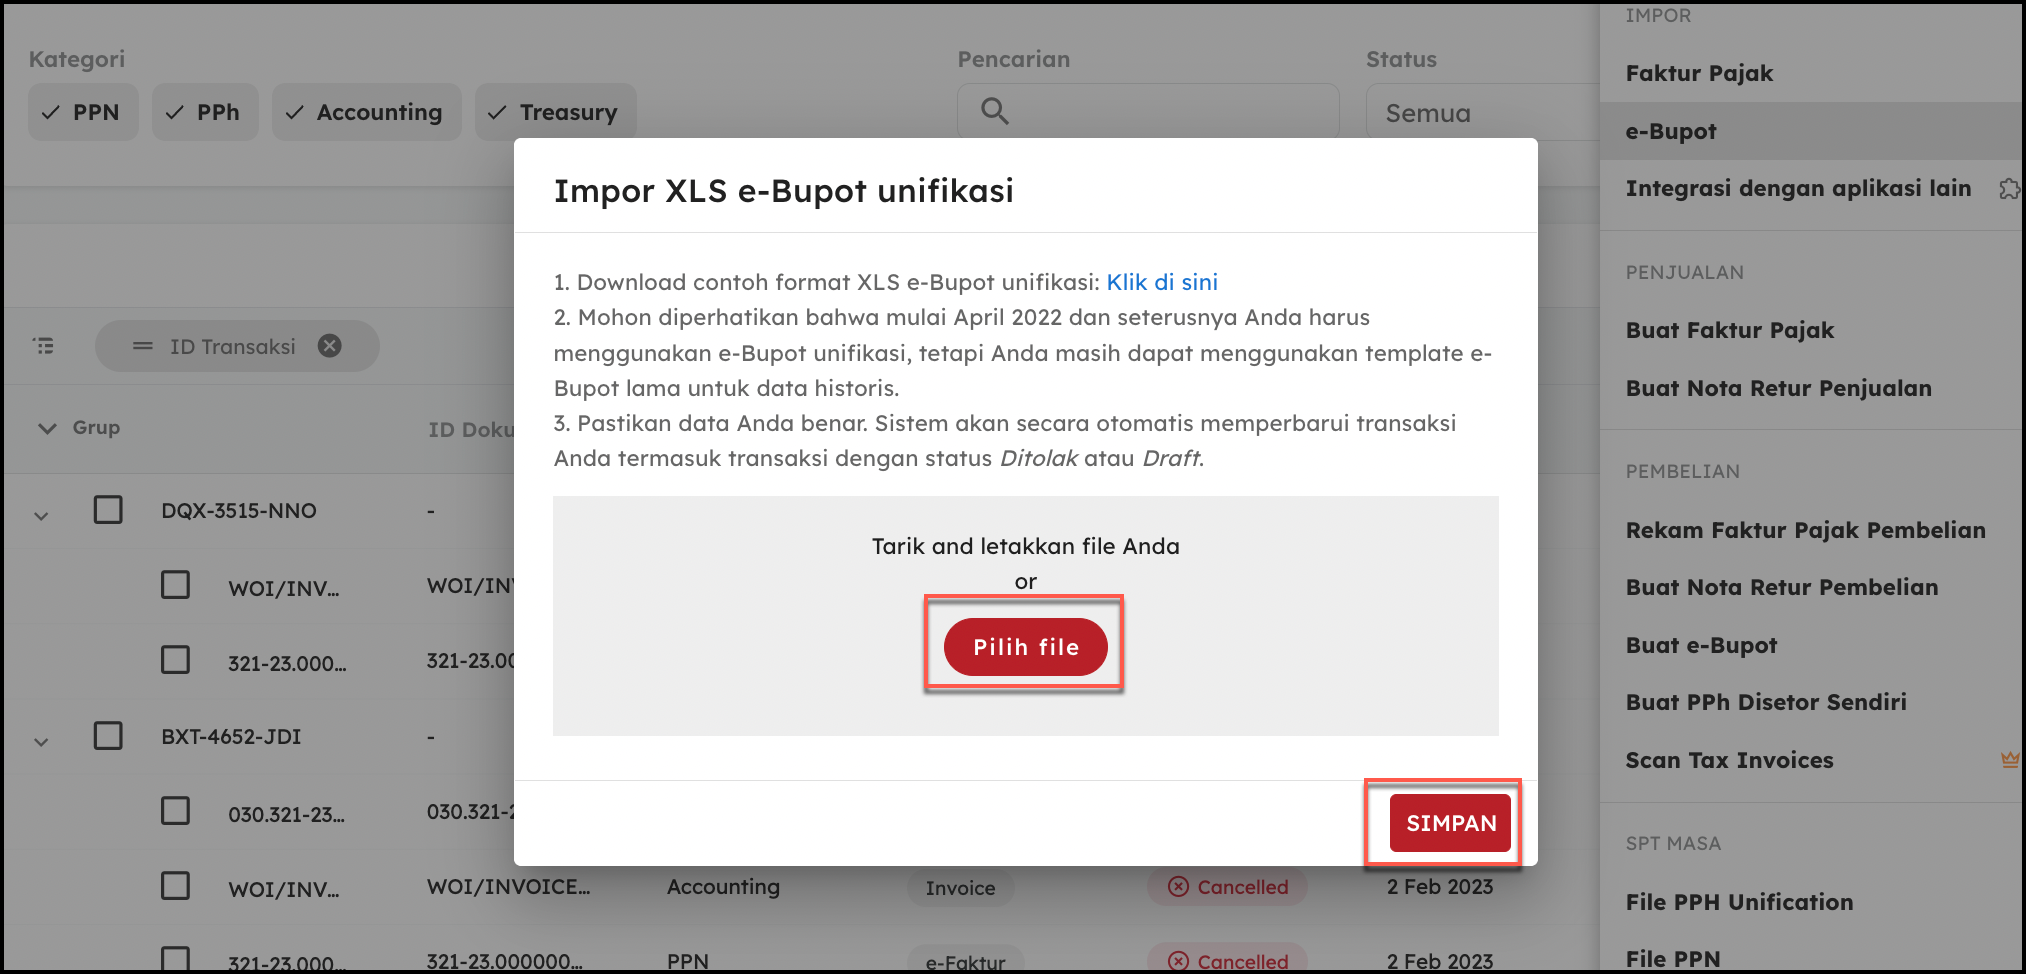Screen dimensions: 2026x974
Task: Click the crown icon beside Scan Tax Invoices
Action: (x=2009, y=760)
